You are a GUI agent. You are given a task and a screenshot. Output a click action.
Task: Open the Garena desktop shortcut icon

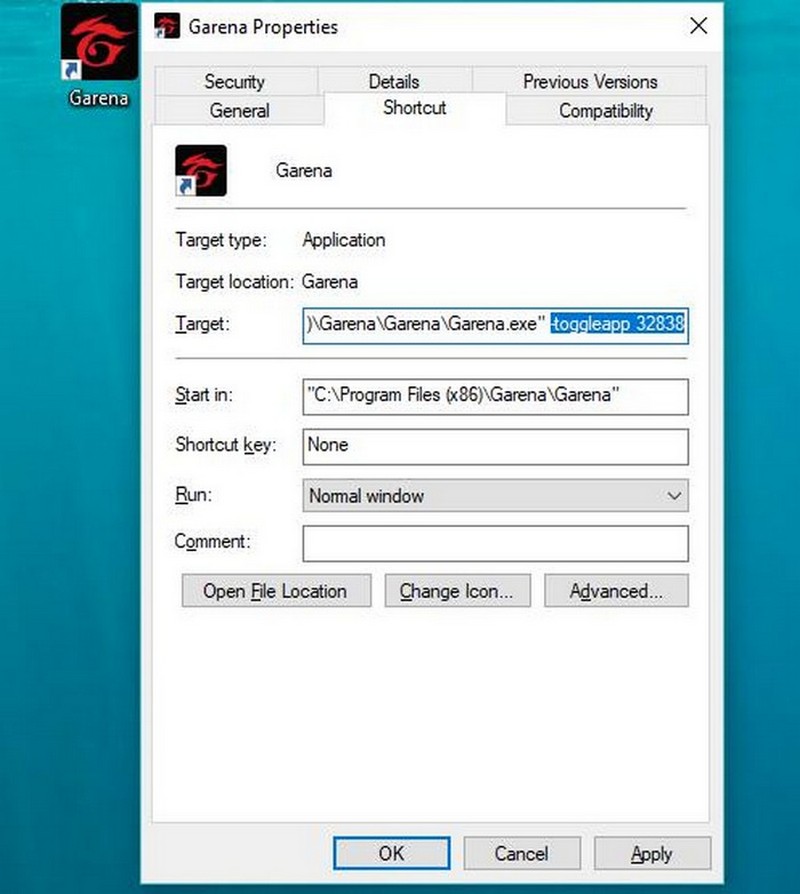click(x=99, y=42)
